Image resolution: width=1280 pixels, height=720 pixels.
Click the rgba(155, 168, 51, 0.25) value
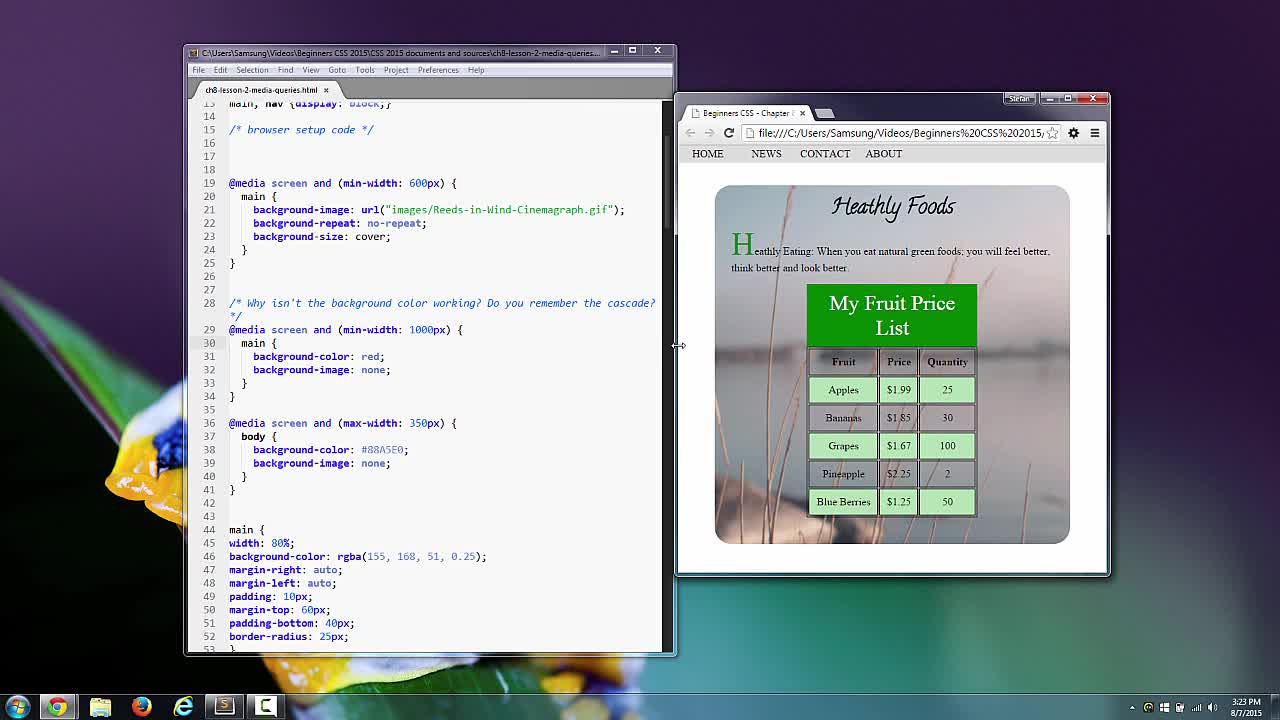[408, 557]
